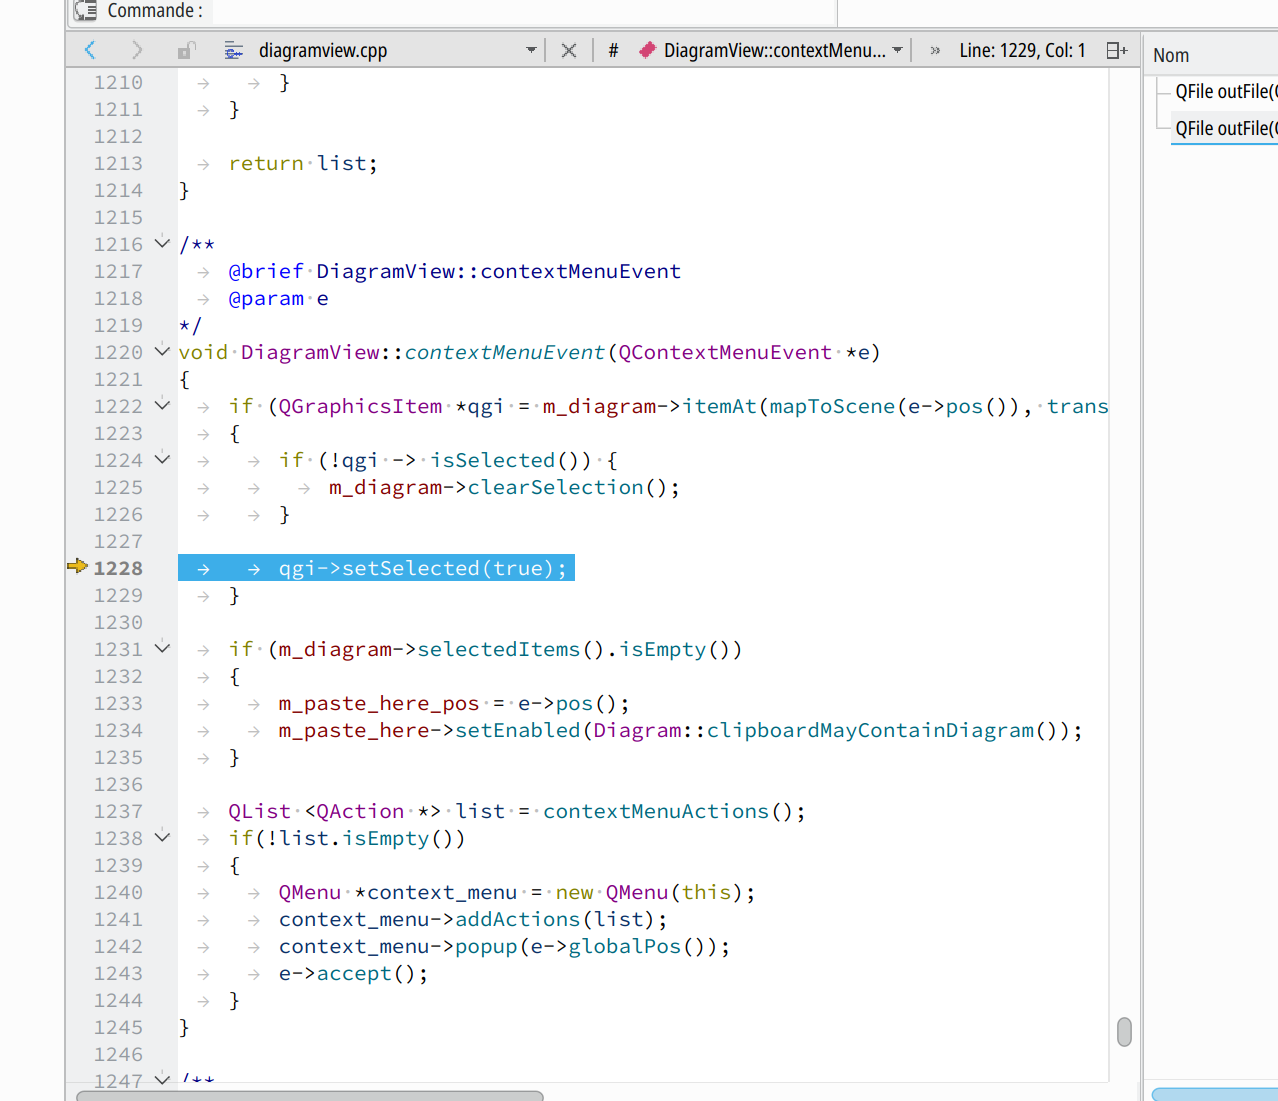Show more toolbar items with double chevron
The image size is (1278, 1101).
(x=935, y=50)
